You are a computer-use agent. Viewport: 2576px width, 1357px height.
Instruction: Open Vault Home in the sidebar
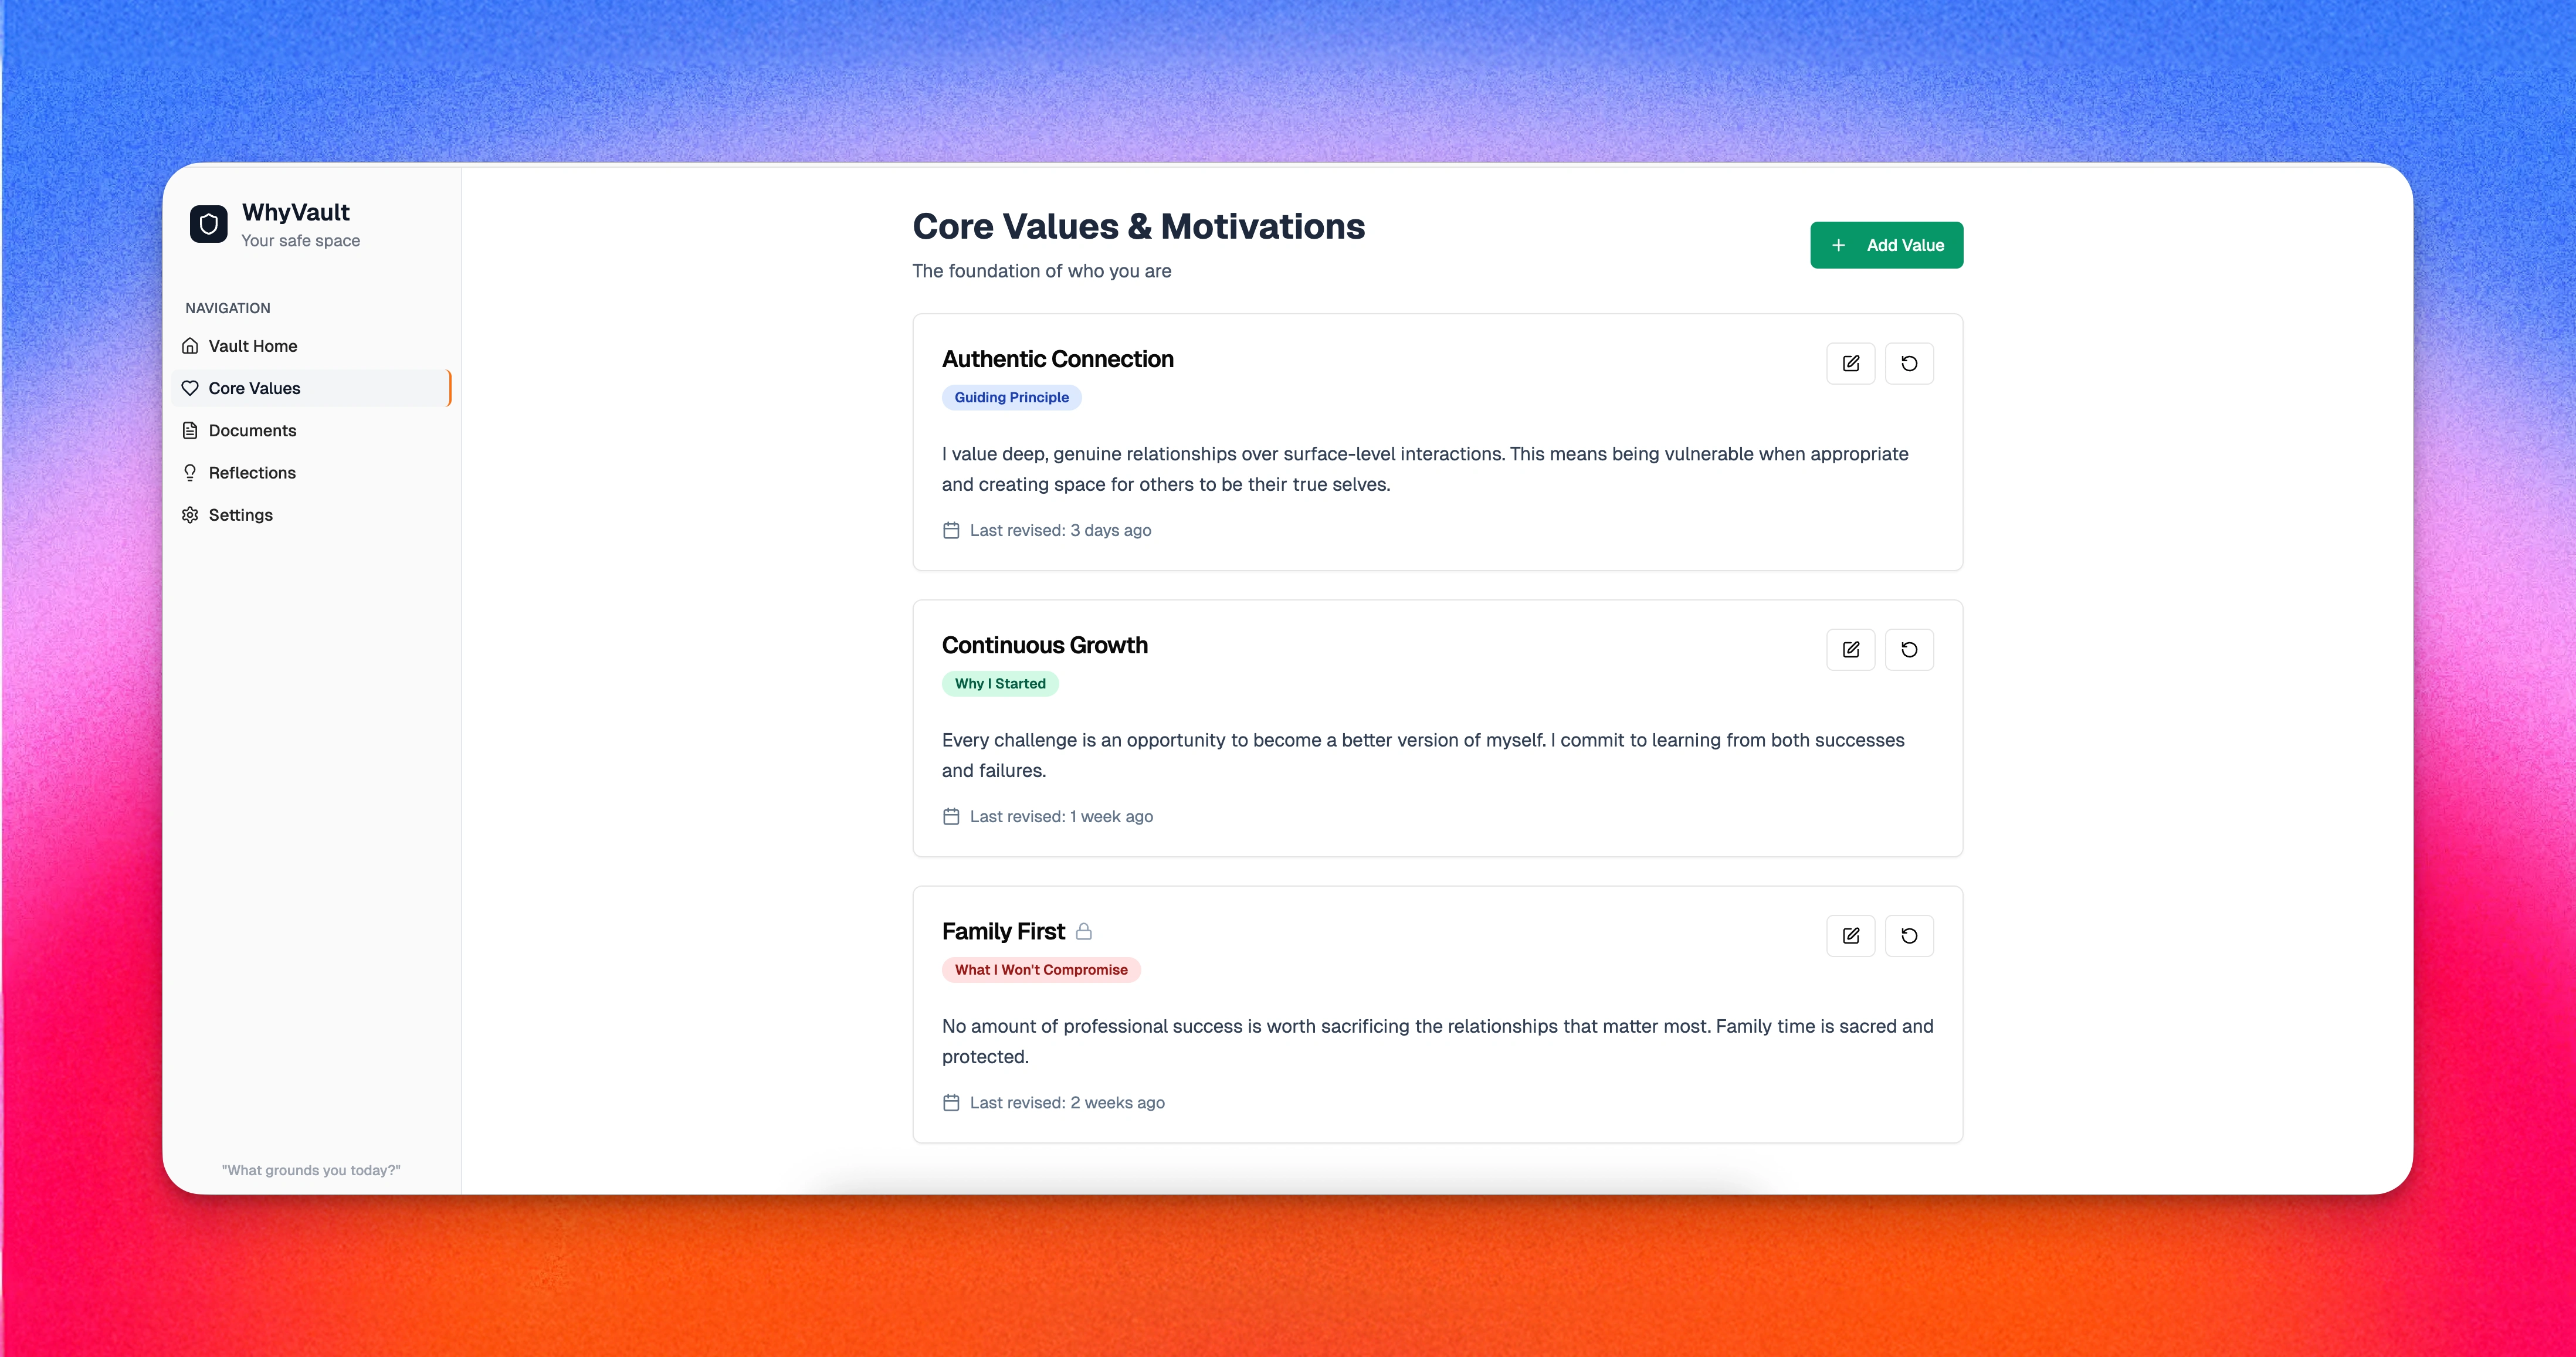coord(311,346)
